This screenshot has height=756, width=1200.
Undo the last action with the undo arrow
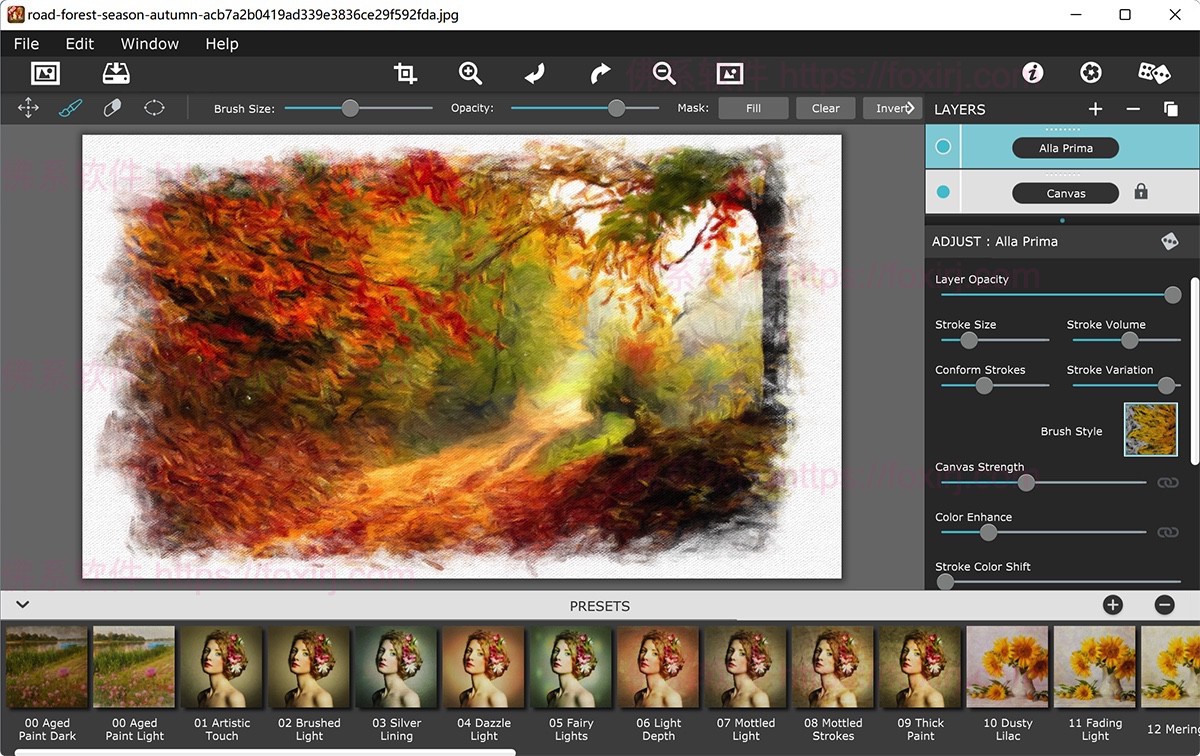[533, 72]
